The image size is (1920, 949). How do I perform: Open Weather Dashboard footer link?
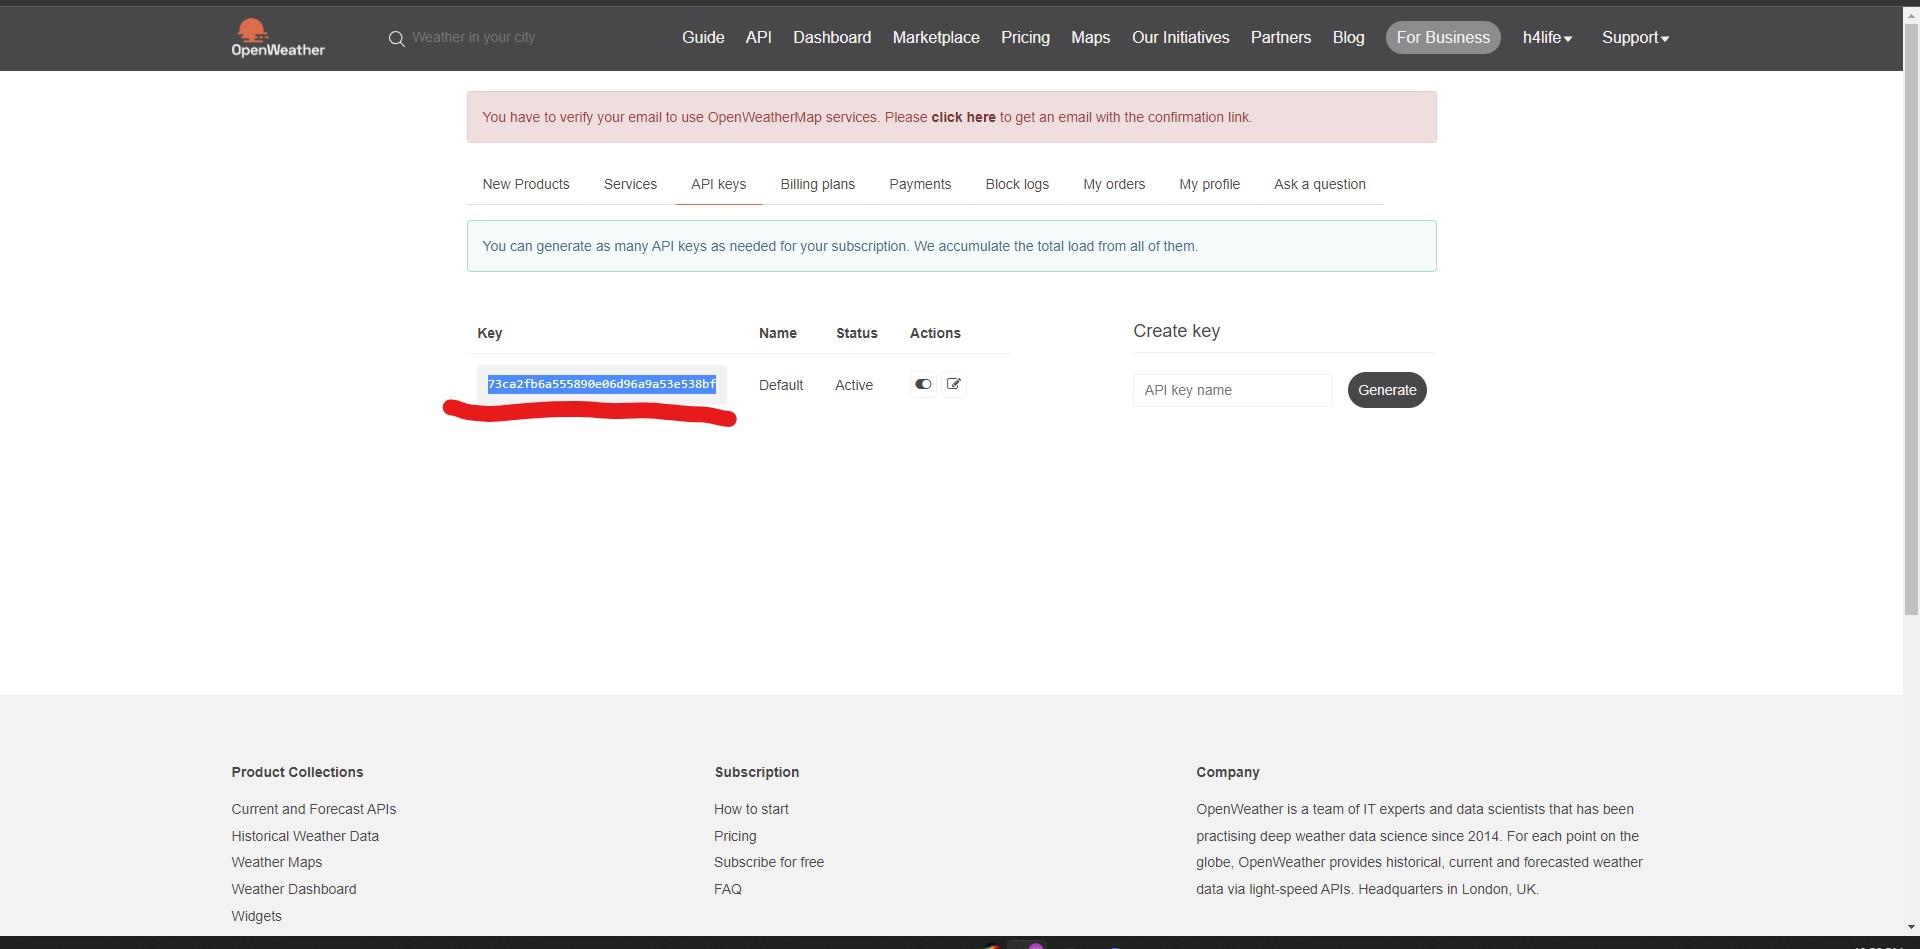click(x=294, y=889)
